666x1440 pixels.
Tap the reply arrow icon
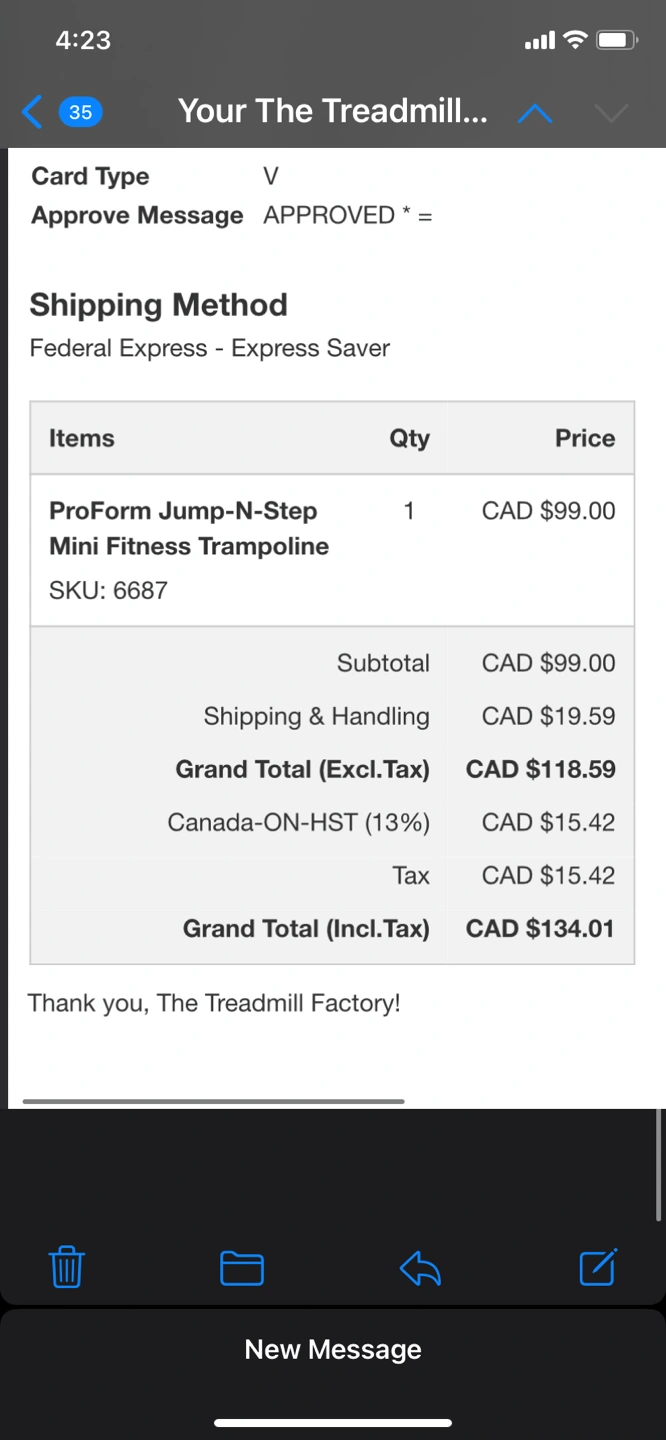tap(420, 1269)
